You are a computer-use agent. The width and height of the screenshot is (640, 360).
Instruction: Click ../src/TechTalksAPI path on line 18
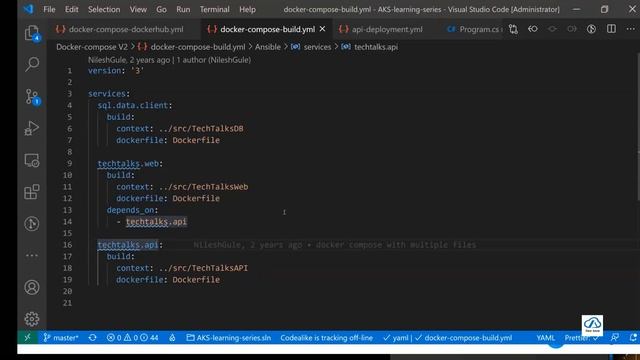[x=203, y=268]
